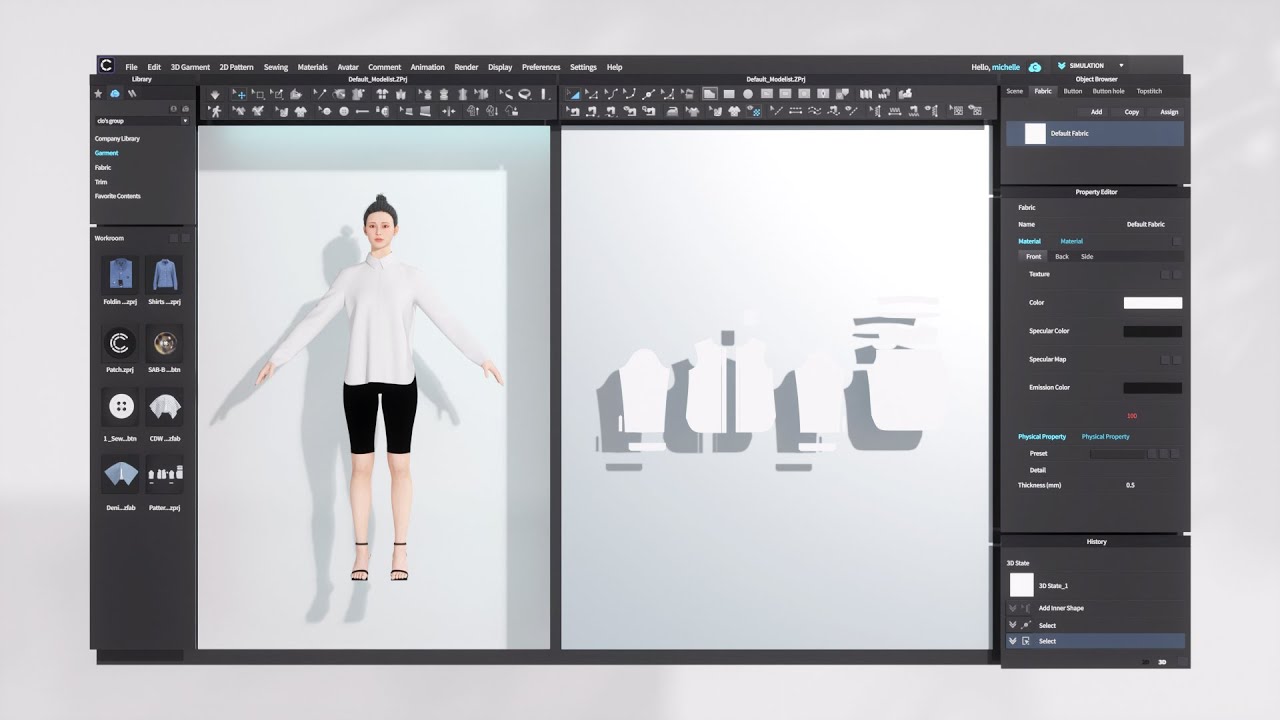Click the Assign button in Object Browser
This screenshot has width=1280, height=720.
click(x=1168, y=112)
